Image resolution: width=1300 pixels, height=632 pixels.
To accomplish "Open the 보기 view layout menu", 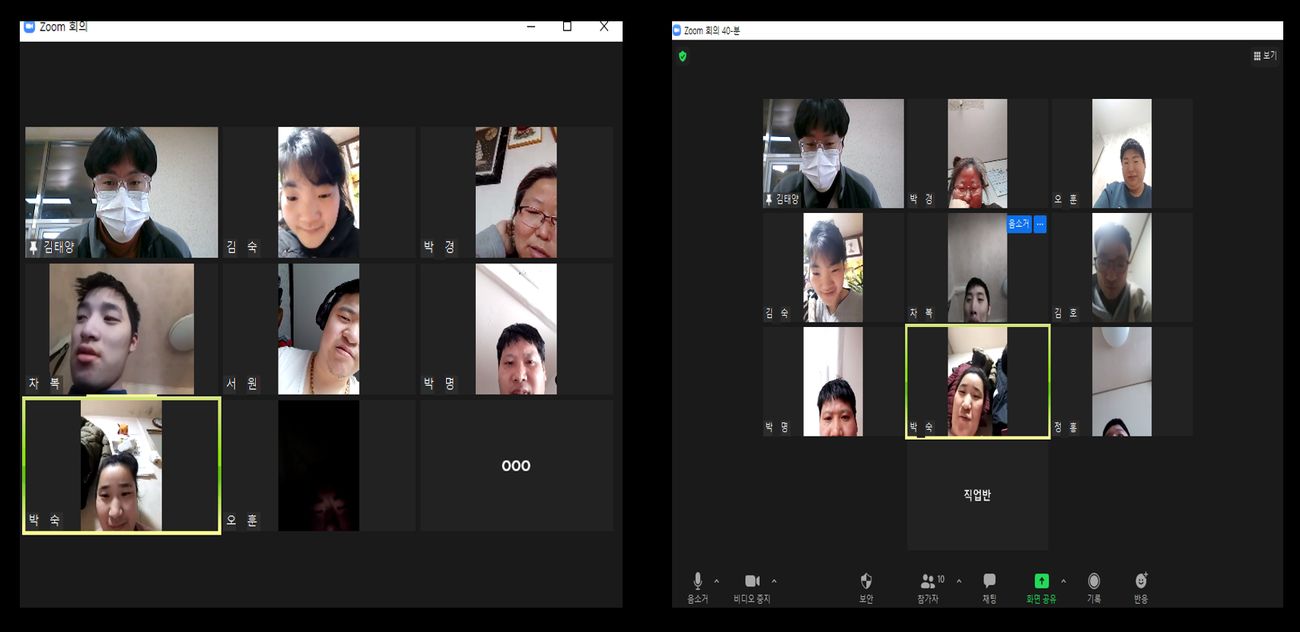I will click(x=1265, y=56).
